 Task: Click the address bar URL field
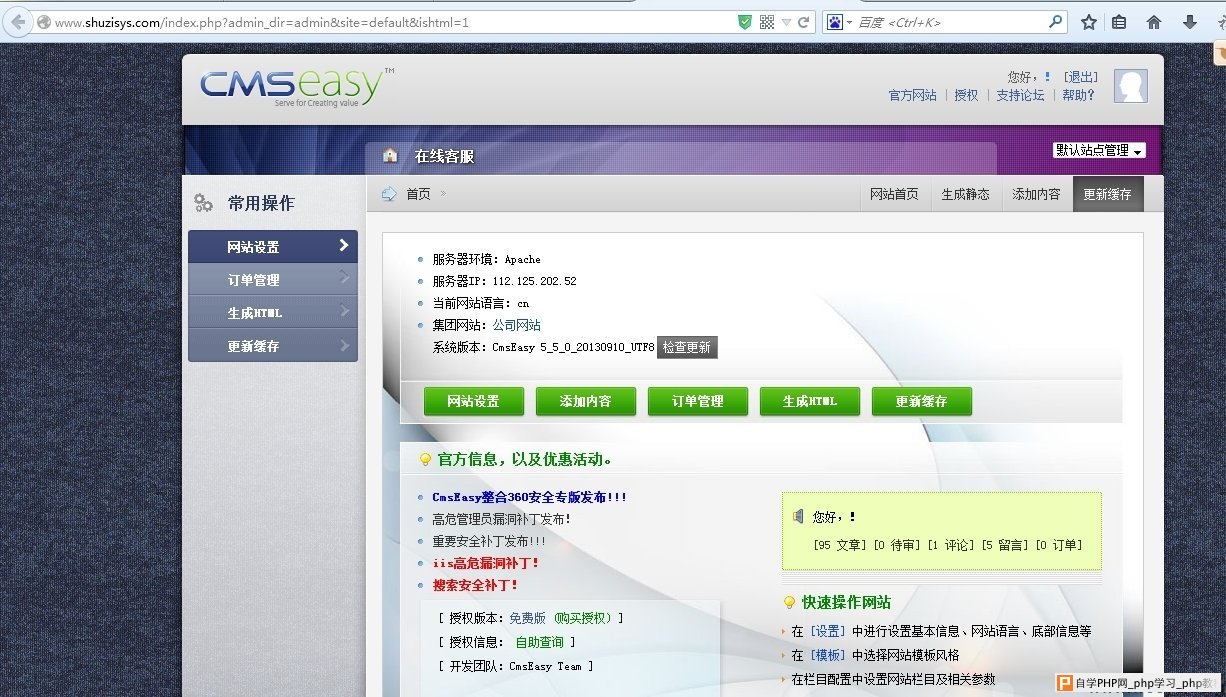click(390, 22)
